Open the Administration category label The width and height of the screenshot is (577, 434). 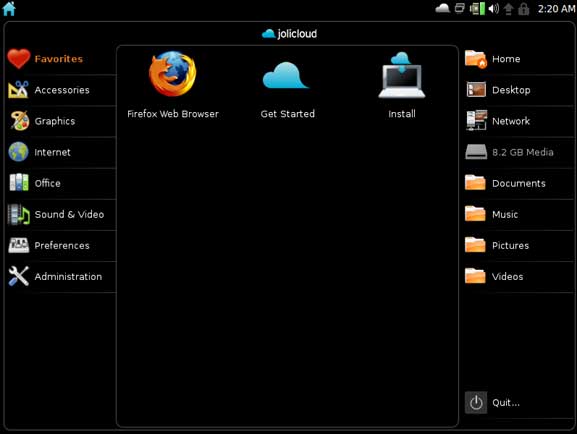point(68,277)
